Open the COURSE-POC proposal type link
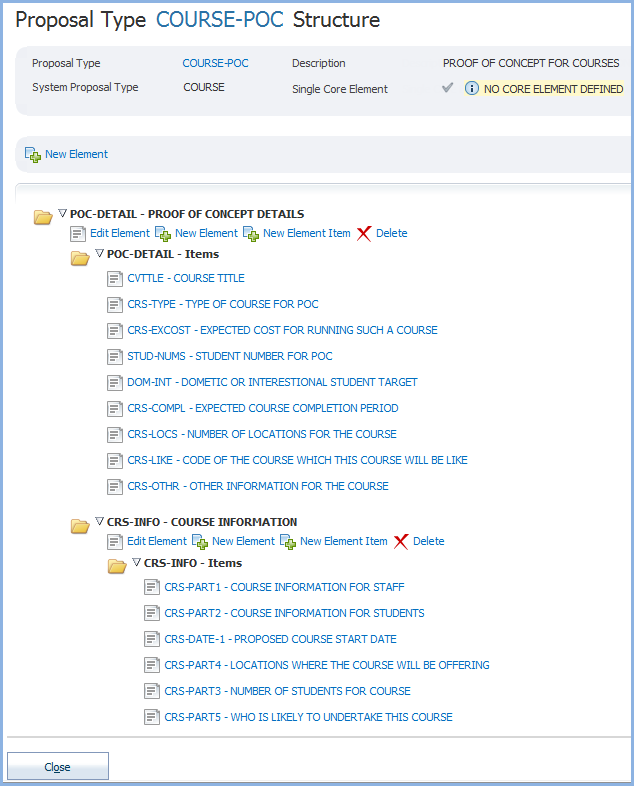The width and height of the screenshot is (634, 786). click(215, 63)
